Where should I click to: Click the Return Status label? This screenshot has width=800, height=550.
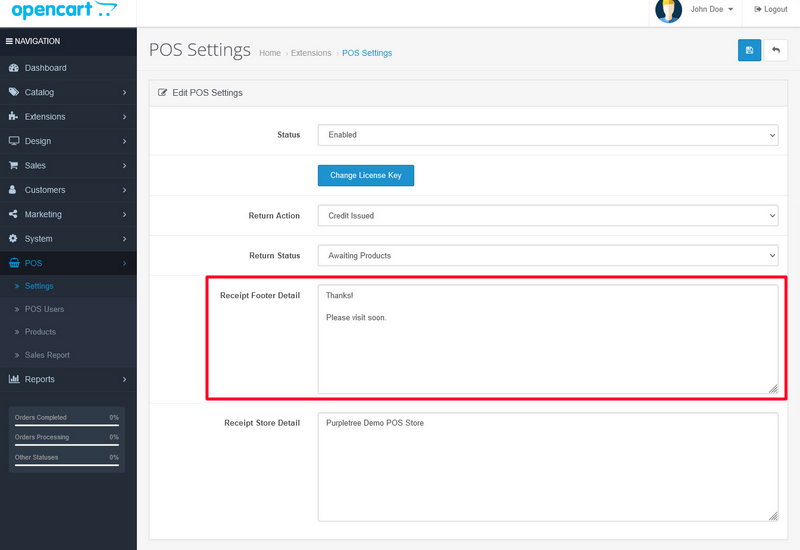(274, 256)
